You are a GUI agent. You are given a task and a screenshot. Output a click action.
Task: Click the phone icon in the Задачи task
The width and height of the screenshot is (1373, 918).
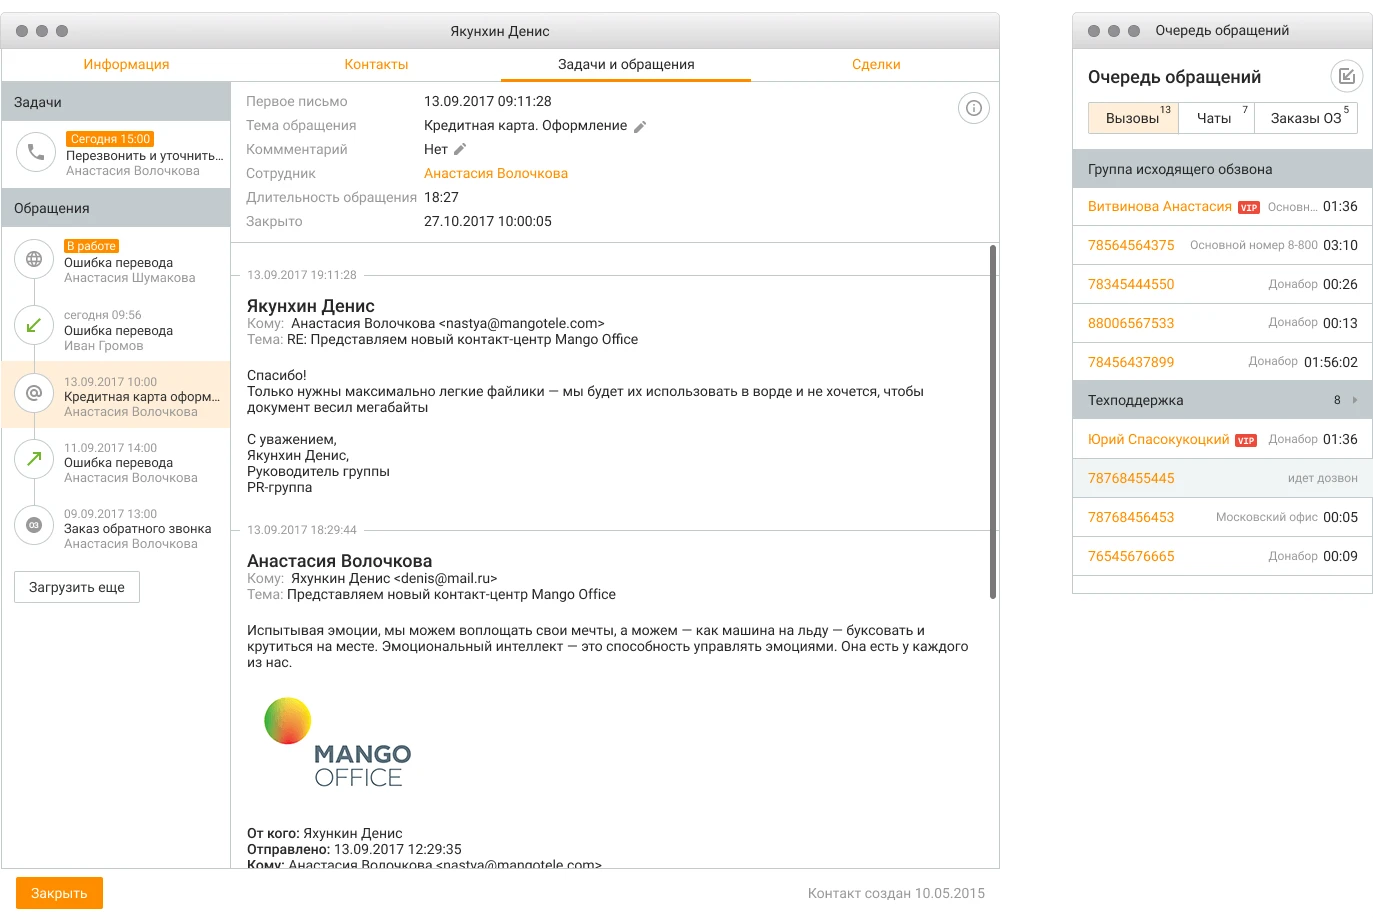[x=35, y=153]
